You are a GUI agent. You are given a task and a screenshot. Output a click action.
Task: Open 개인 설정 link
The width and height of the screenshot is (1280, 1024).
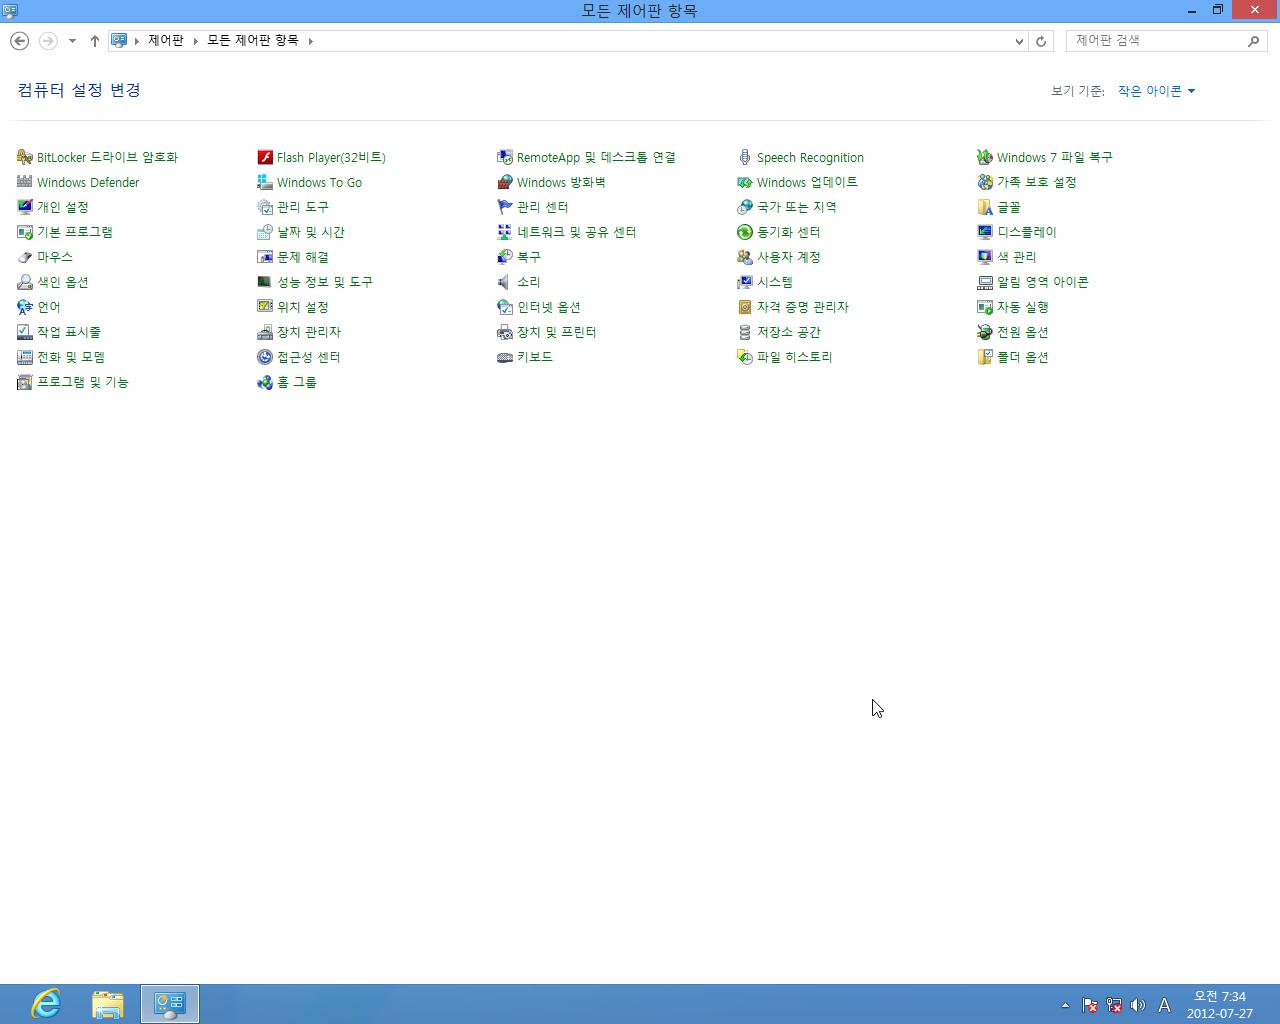63,207
